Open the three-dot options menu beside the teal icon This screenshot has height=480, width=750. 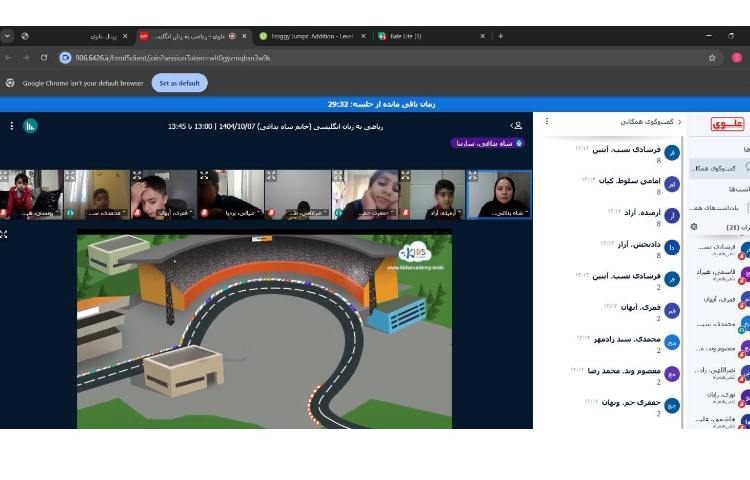tap(11, 126)
